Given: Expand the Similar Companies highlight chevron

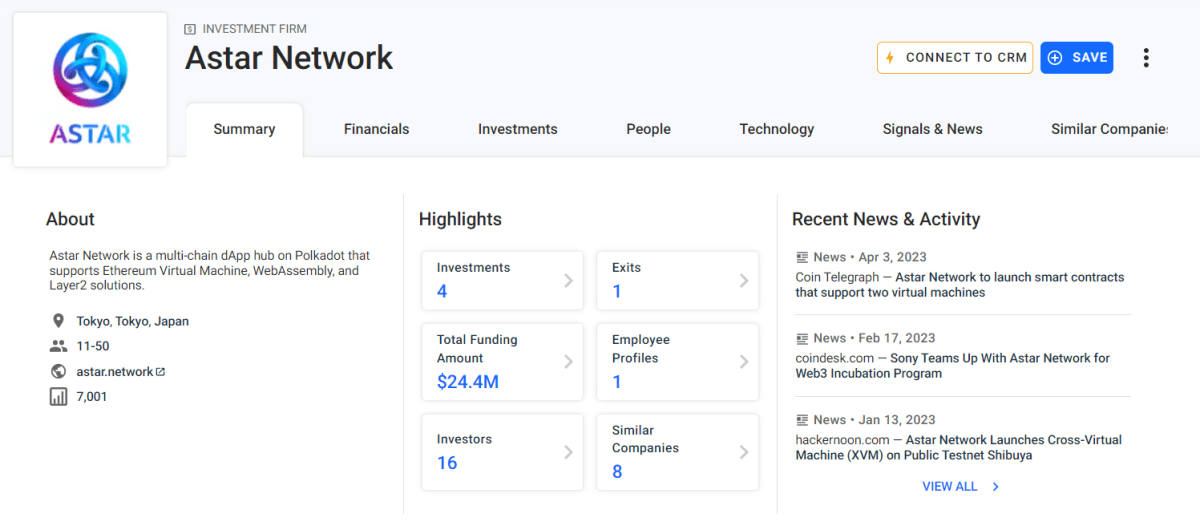Looking at the screenshot, I should tap(744, 452).
